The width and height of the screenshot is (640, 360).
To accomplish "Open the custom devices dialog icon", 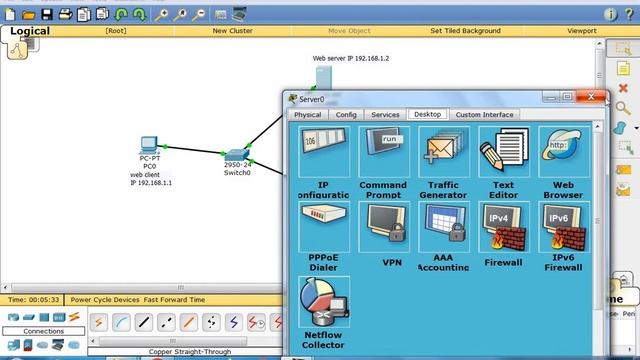I will click(239, 15).
